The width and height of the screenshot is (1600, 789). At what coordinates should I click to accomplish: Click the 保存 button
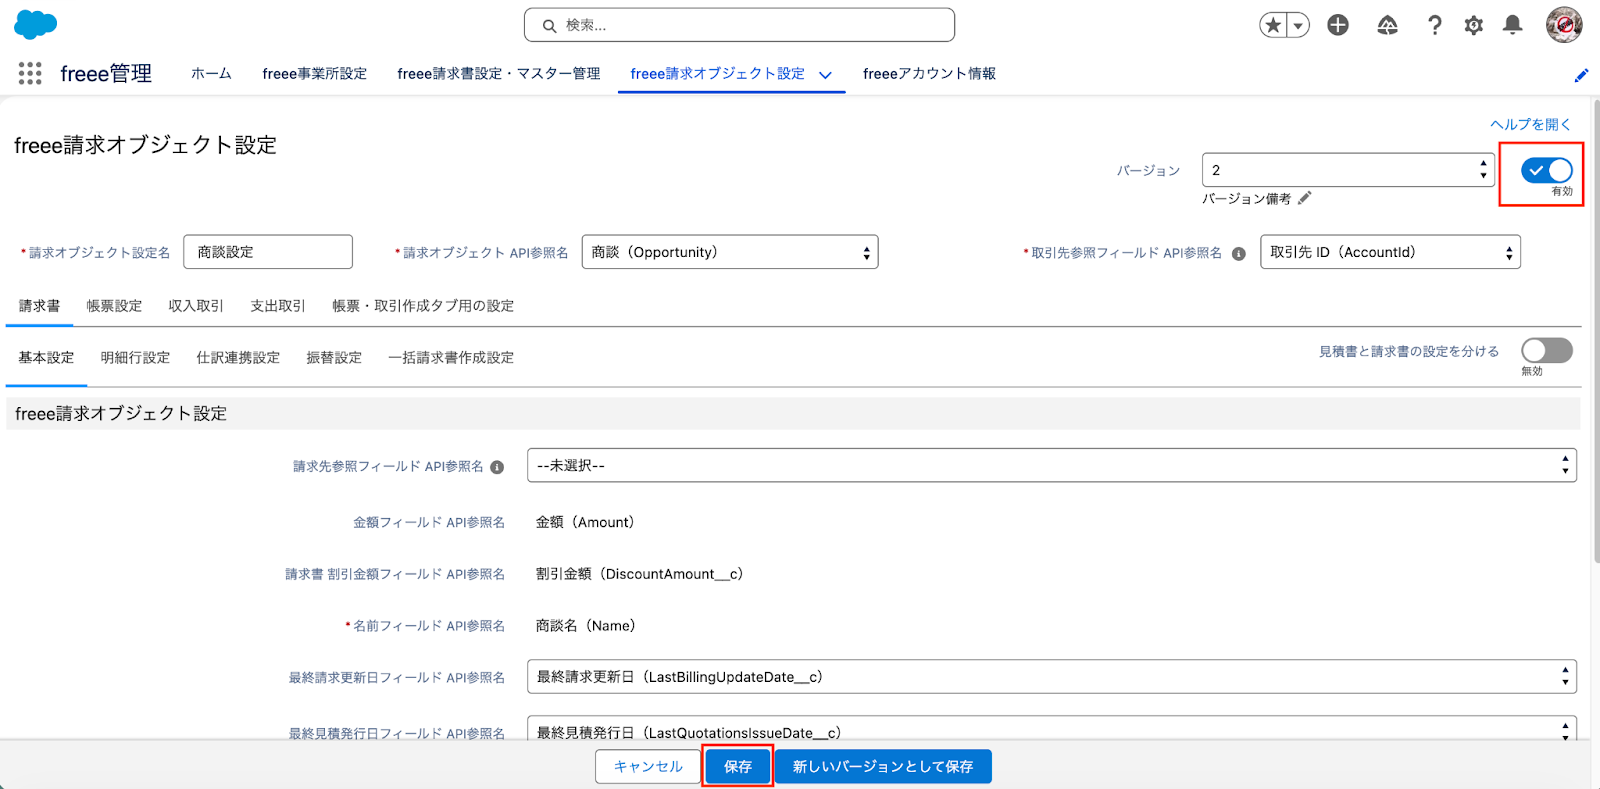(x=737, y=767)
